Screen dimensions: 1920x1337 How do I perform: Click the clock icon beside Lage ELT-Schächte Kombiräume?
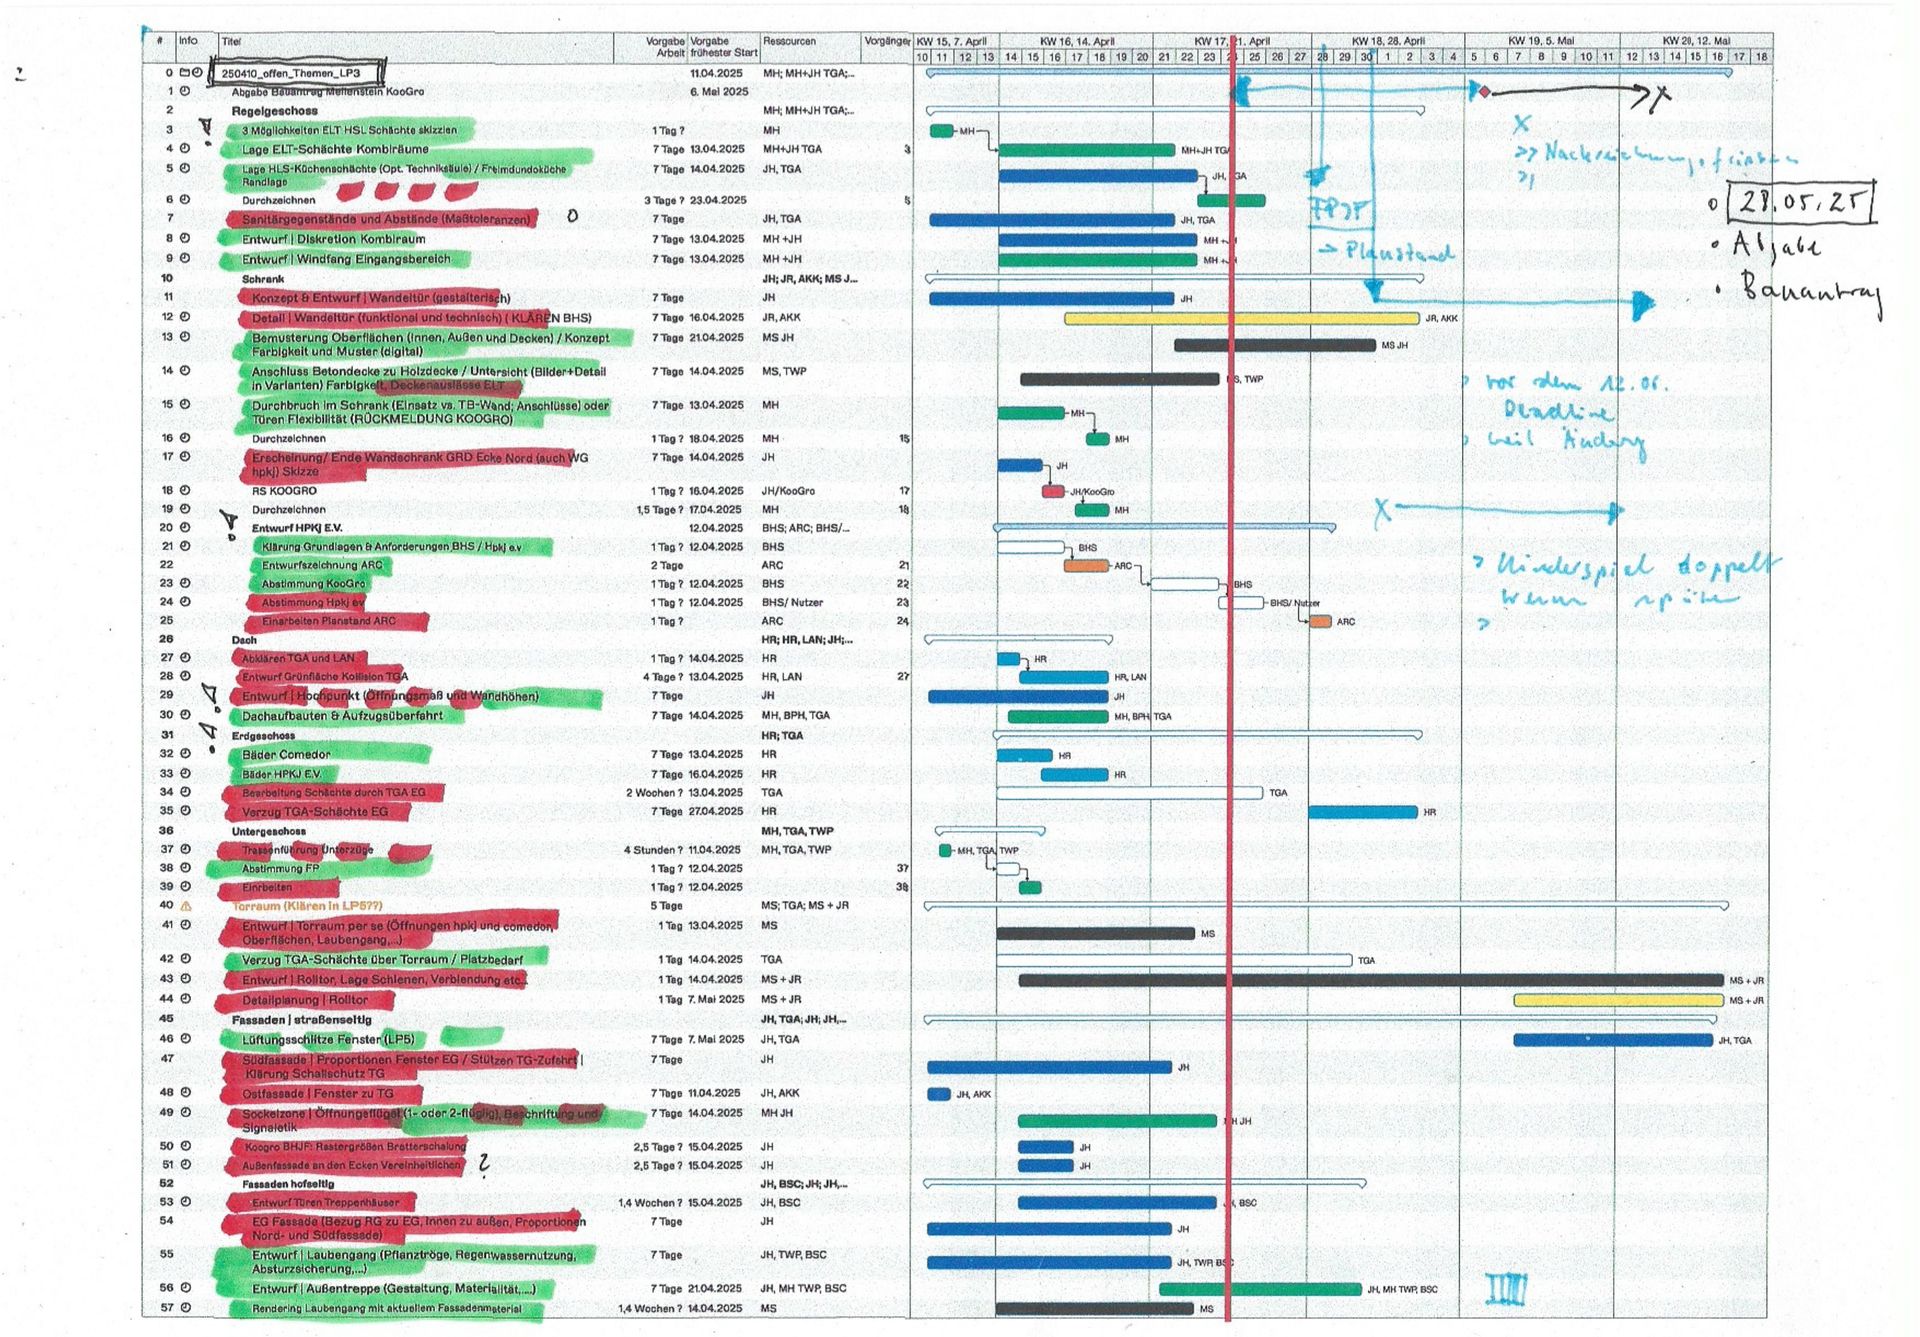185,149
